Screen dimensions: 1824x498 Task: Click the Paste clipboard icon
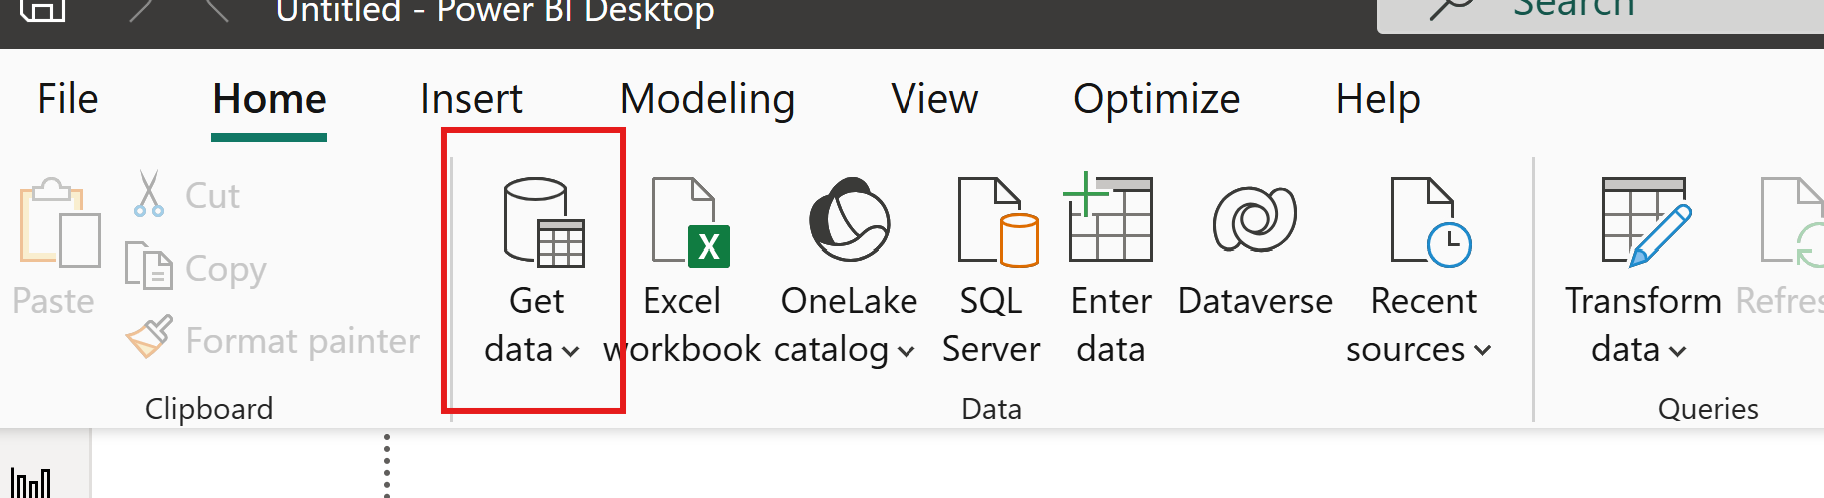tap(59, 223)
